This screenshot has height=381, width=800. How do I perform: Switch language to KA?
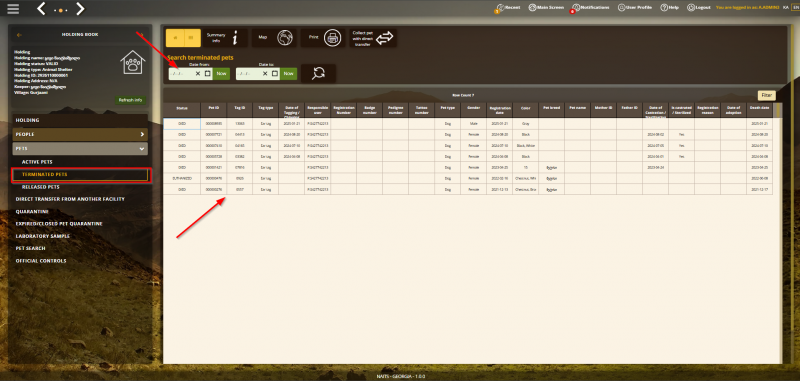pos(785,8)
